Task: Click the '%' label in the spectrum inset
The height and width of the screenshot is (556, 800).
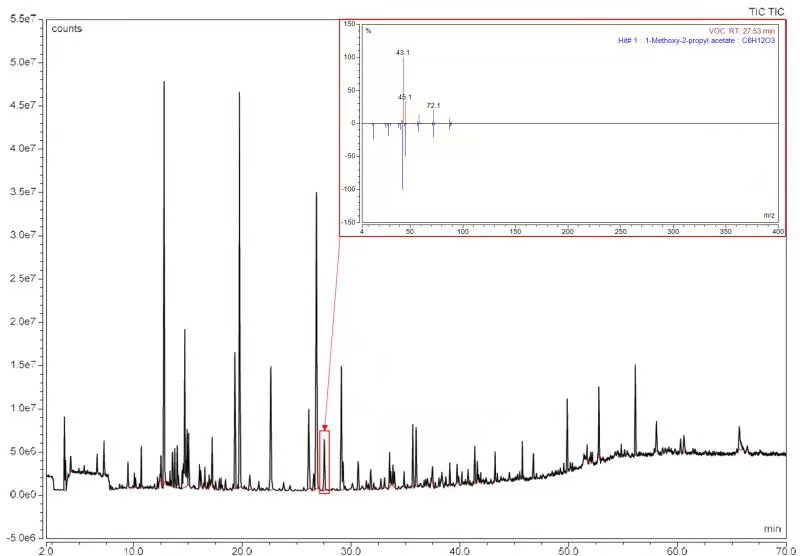Action: (368, 31)
